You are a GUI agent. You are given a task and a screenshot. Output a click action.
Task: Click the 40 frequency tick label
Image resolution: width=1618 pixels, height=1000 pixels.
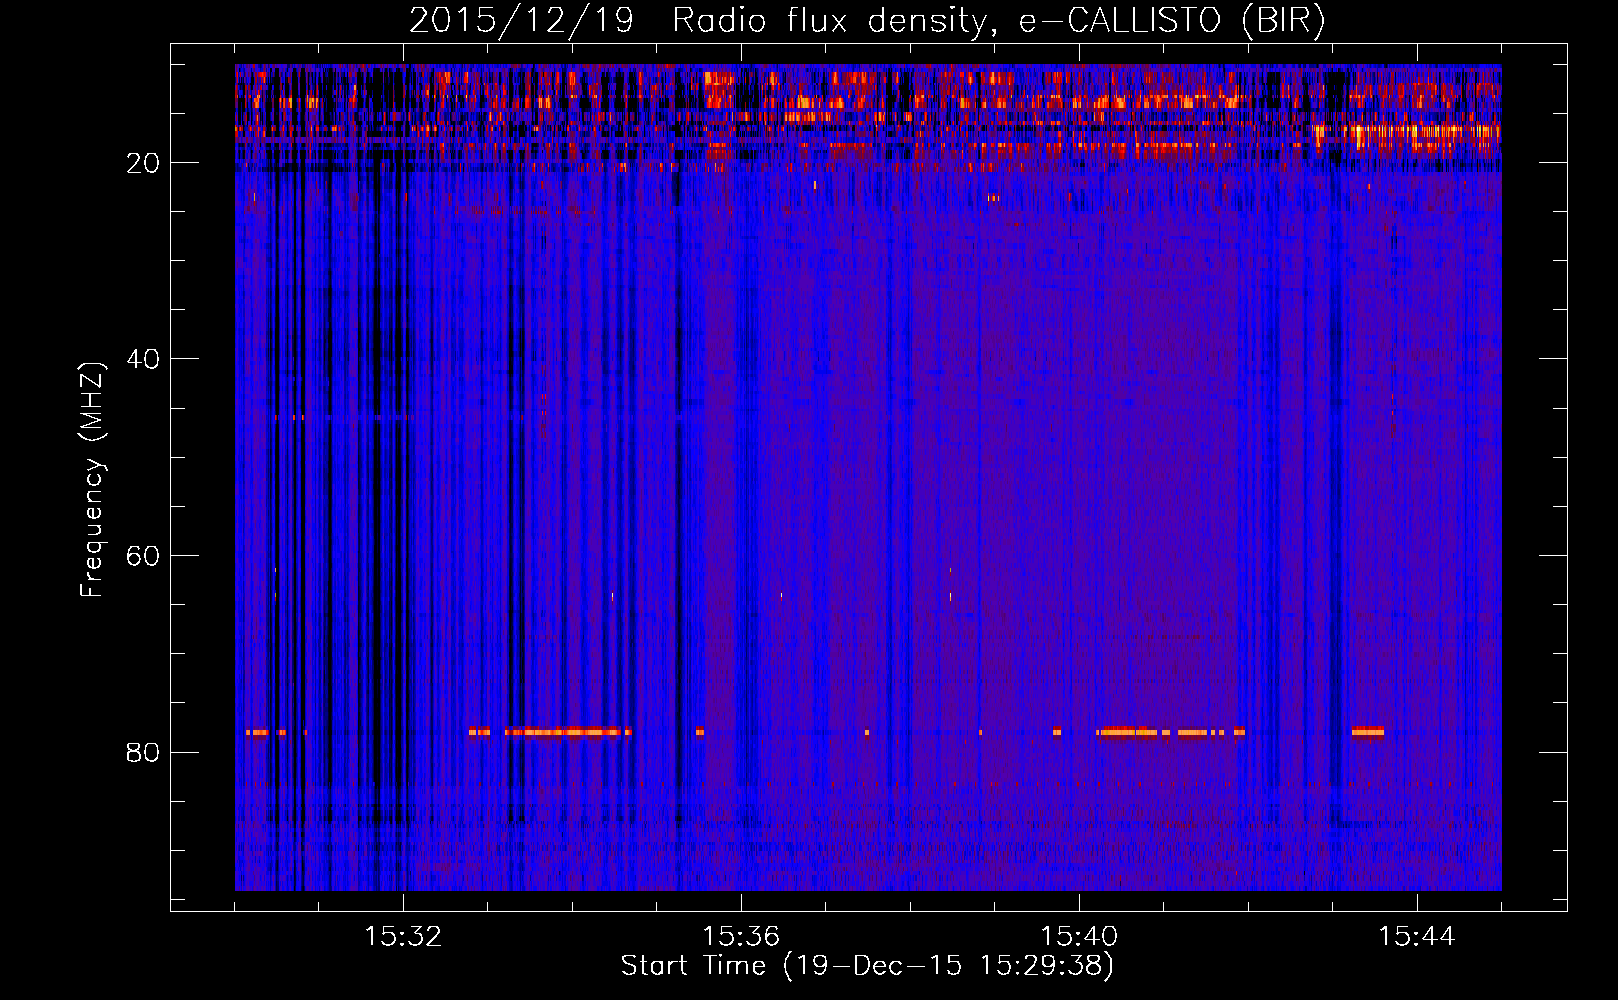[x=143, y=359]
